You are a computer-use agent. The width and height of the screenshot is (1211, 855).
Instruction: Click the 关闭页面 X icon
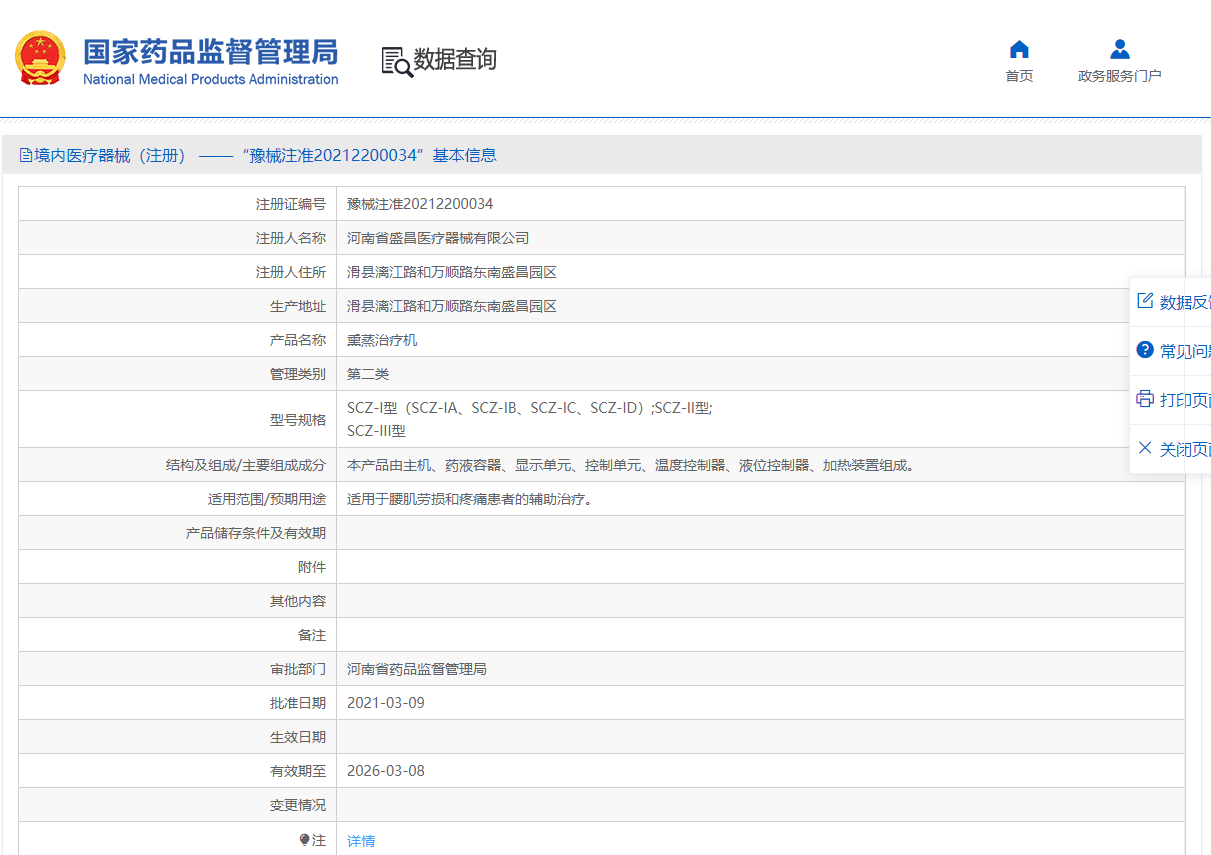(1145, 448)
